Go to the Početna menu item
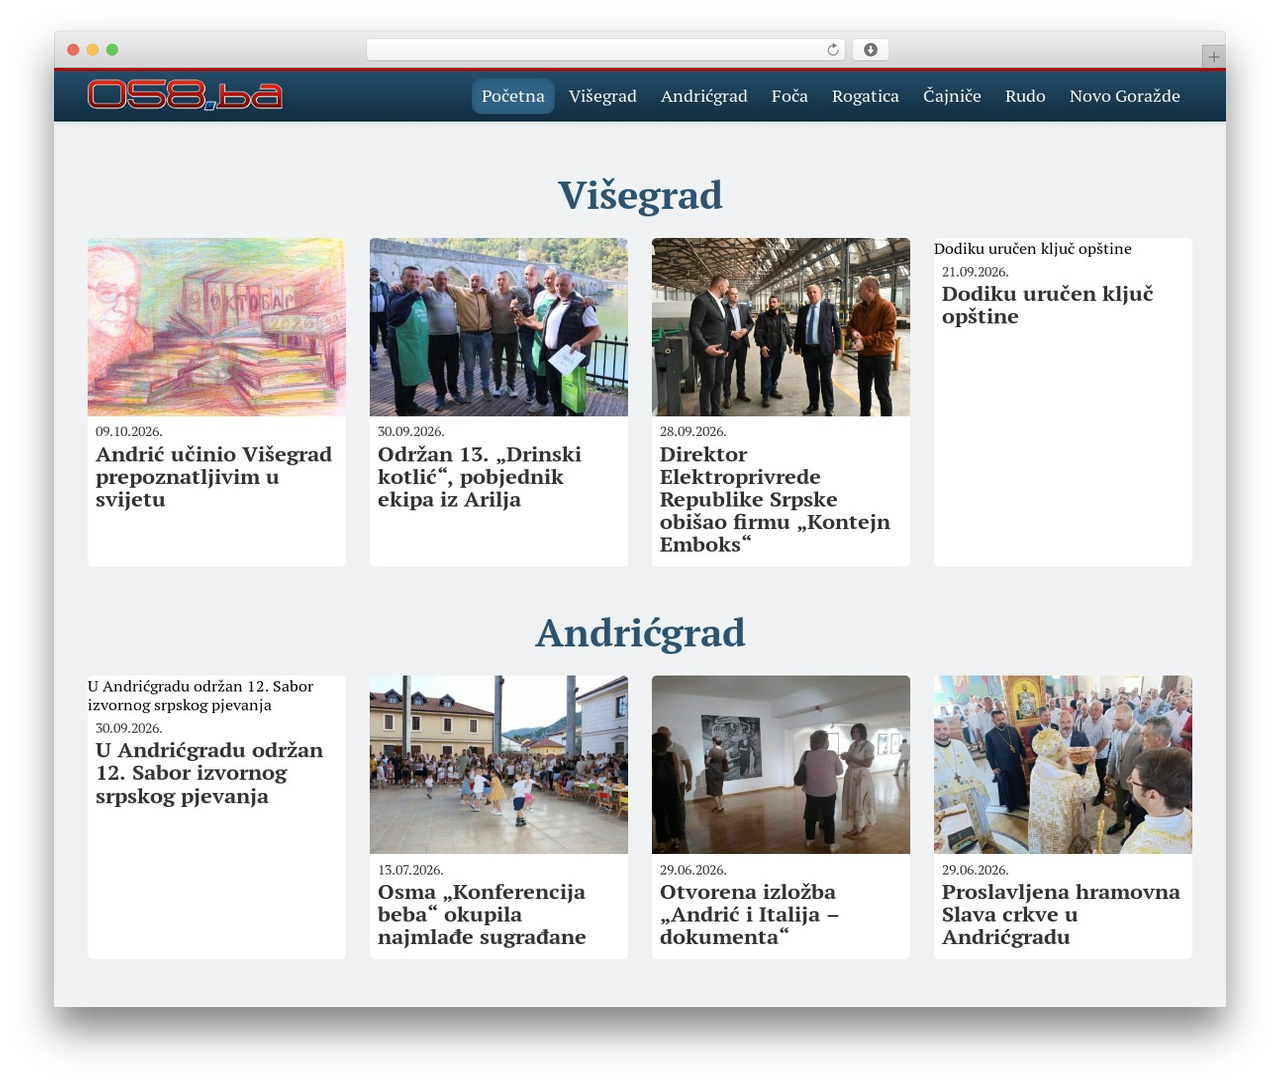The height and width of the screenshot is (1084, 1280). (x=513, y=96)
